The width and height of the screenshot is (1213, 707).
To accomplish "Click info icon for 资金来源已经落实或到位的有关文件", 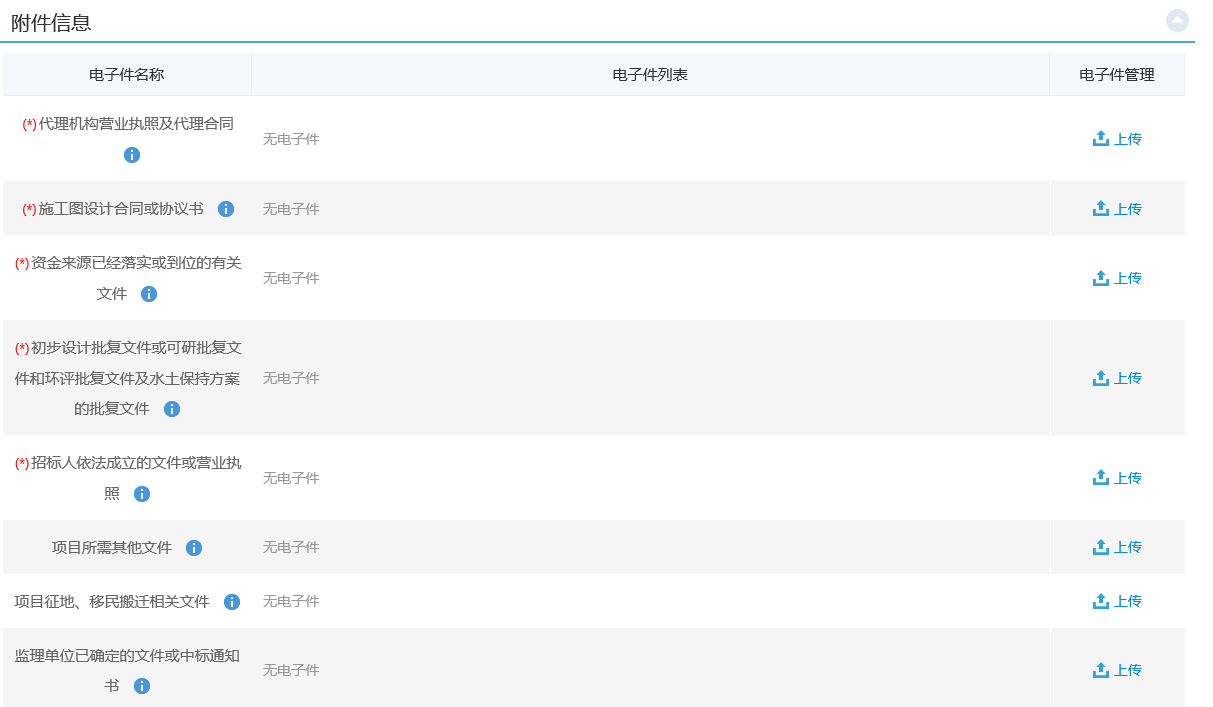I will tap(149, 294).
